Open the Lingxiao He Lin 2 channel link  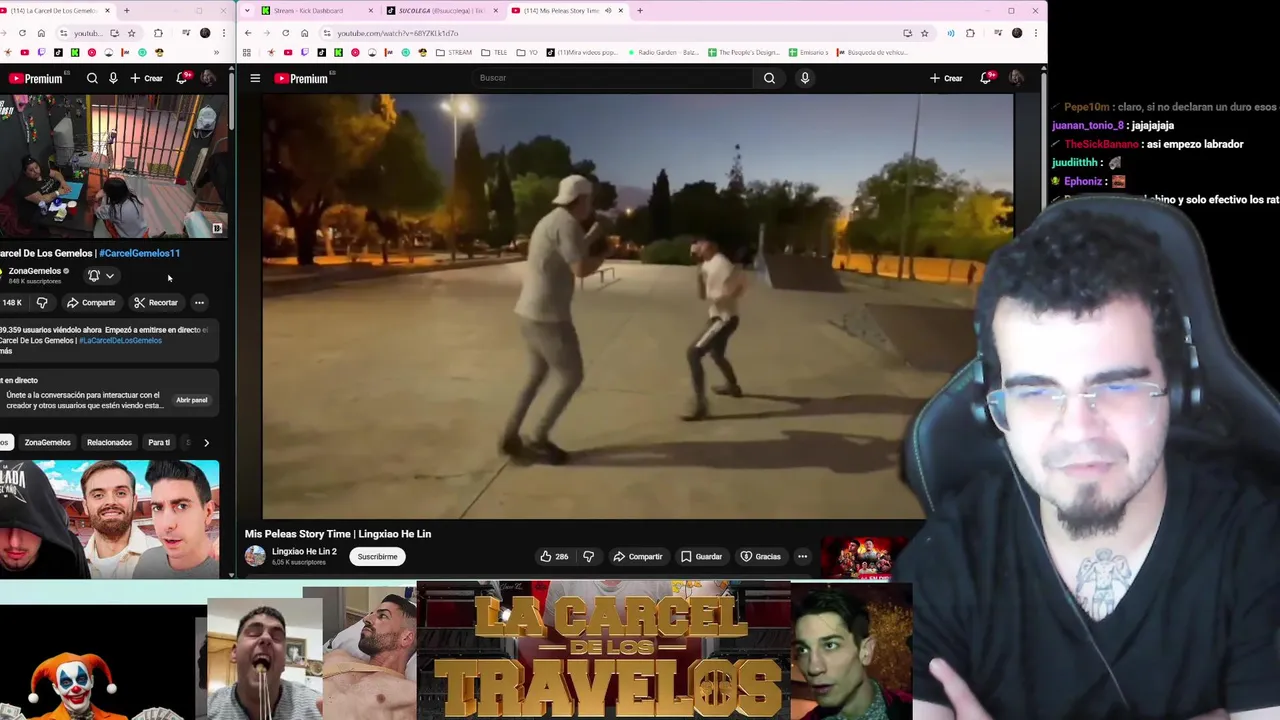pyautogui.click(x=304, y=551)
